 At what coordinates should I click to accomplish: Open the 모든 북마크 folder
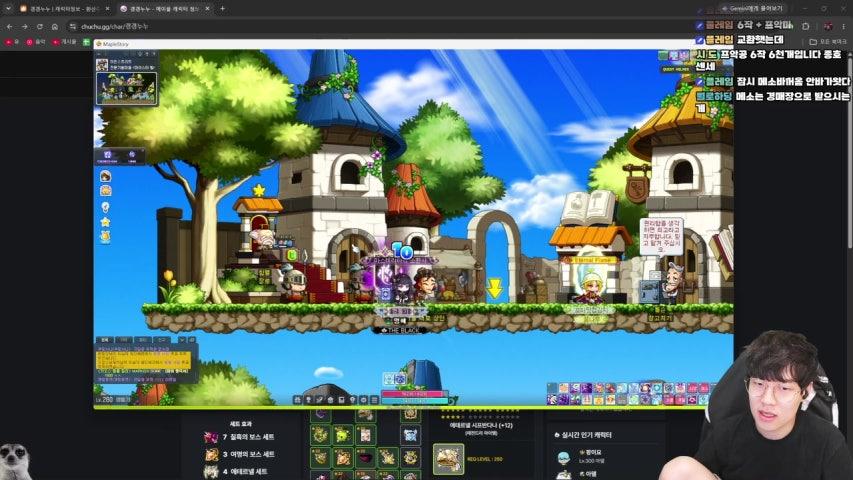click(x=828, y=42)
